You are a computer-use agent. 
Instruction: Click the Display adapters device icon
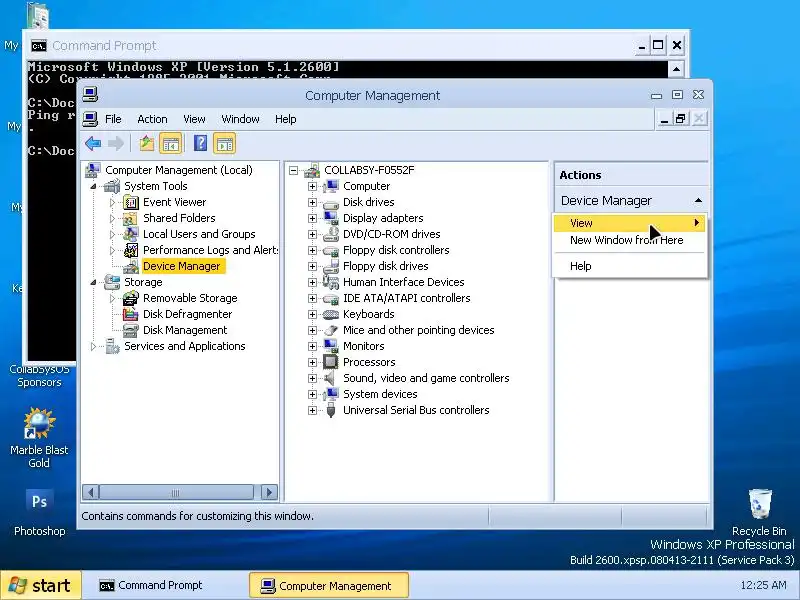click(331, 218)
